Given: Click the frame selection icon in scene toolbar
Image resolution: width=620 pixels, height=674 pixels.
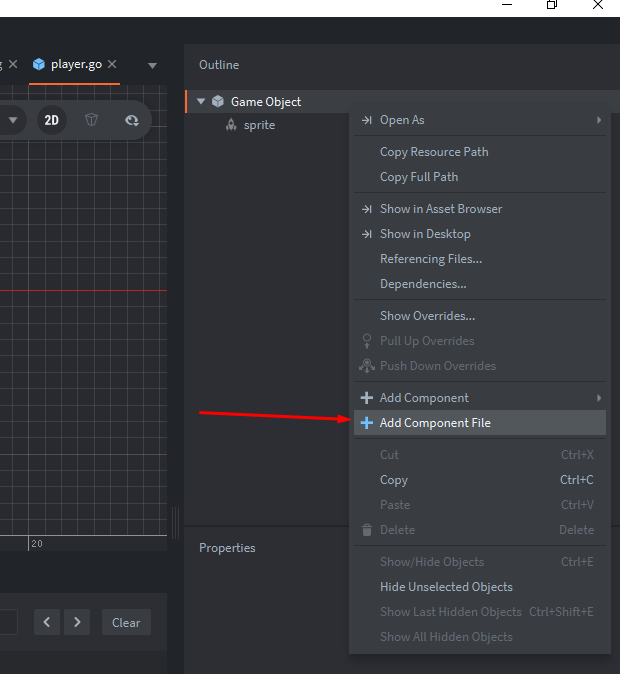Looking at the screenshot, I should 131,120.
